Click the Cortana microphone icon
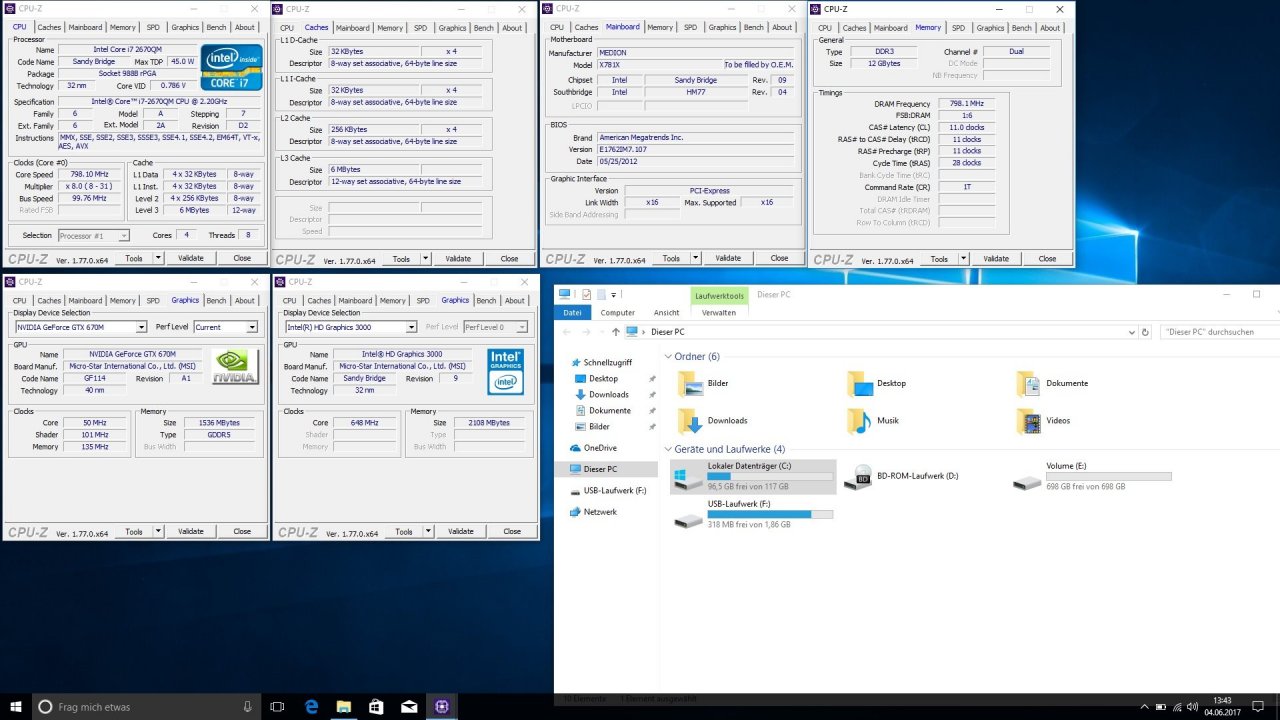 [x=248, y=707]
